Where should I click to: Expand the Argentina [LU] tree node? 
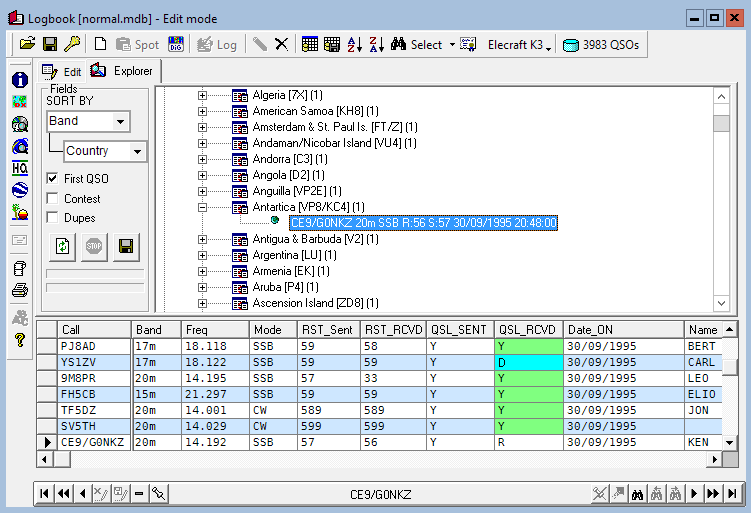(x=202, y=255)
